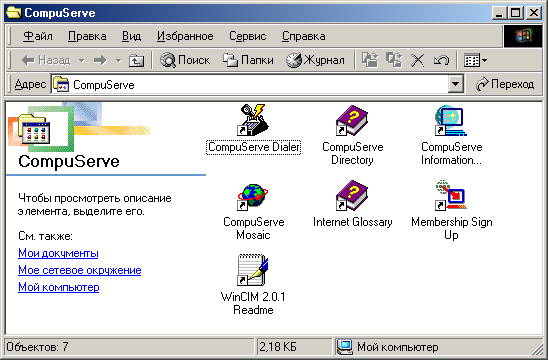Open the Мои документы link
This screenshot has width=548, height=360.
tap(58, 253)
